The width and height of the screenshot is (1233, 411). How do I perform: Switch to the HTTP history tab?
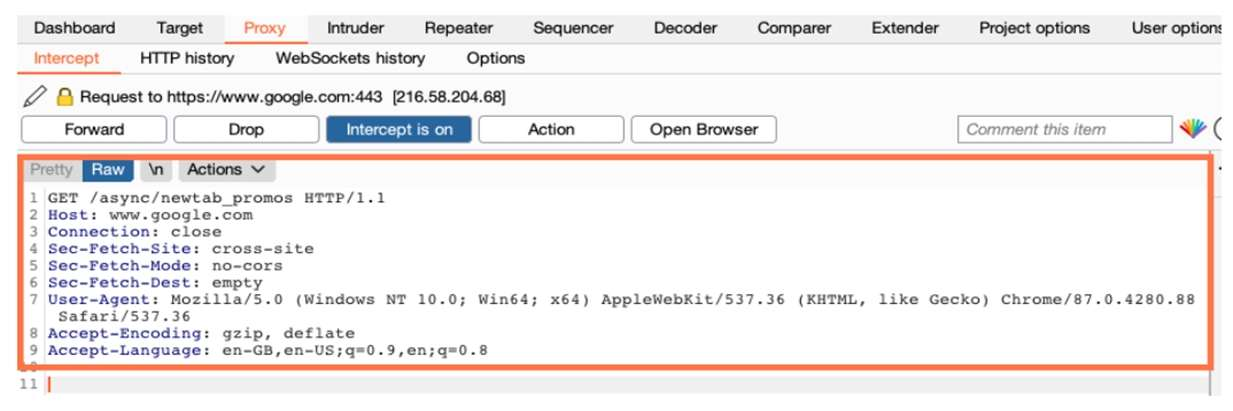pyautogui.click(x=187, y=58)
